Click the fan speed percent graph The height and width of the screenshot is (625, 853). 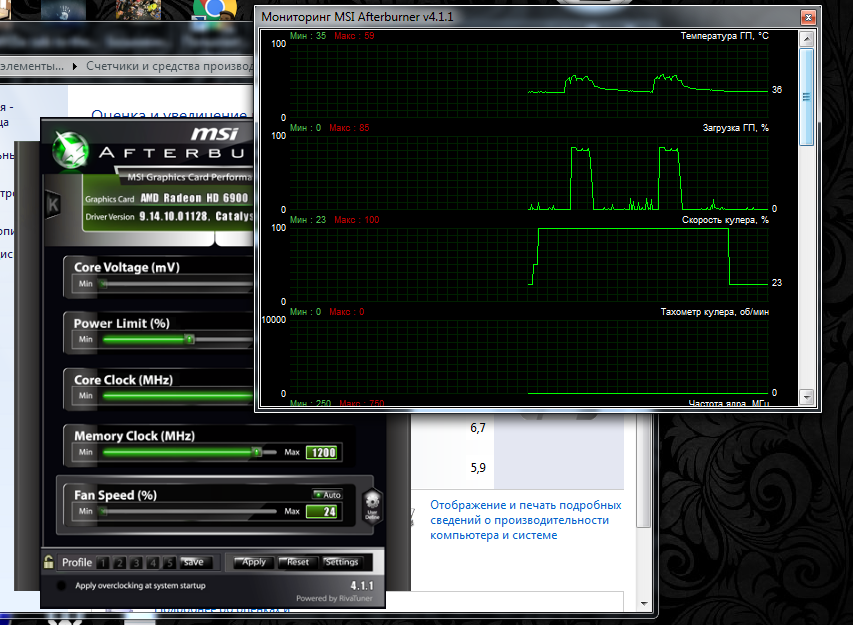coord(529,264)
